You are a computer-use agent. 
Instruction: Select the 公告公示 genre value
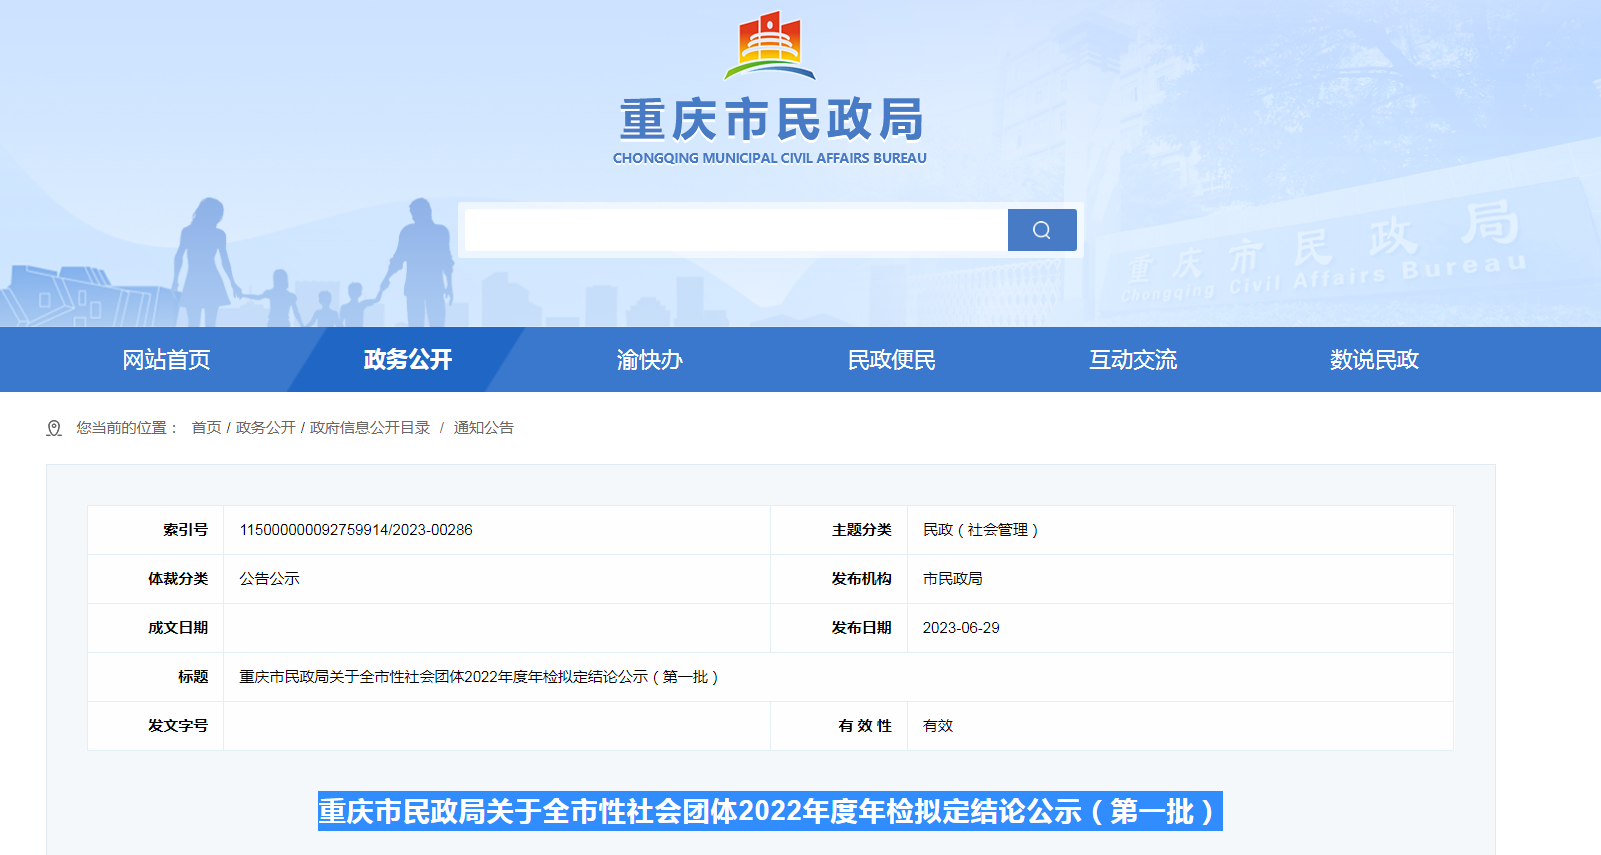click(269, 579)
